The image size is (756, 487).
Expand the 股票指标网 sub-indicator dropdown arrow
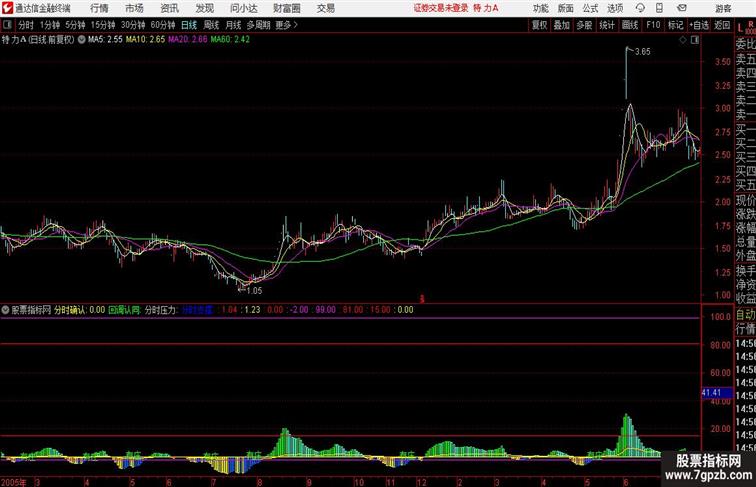pyautogui.click(x=5, y=310)
